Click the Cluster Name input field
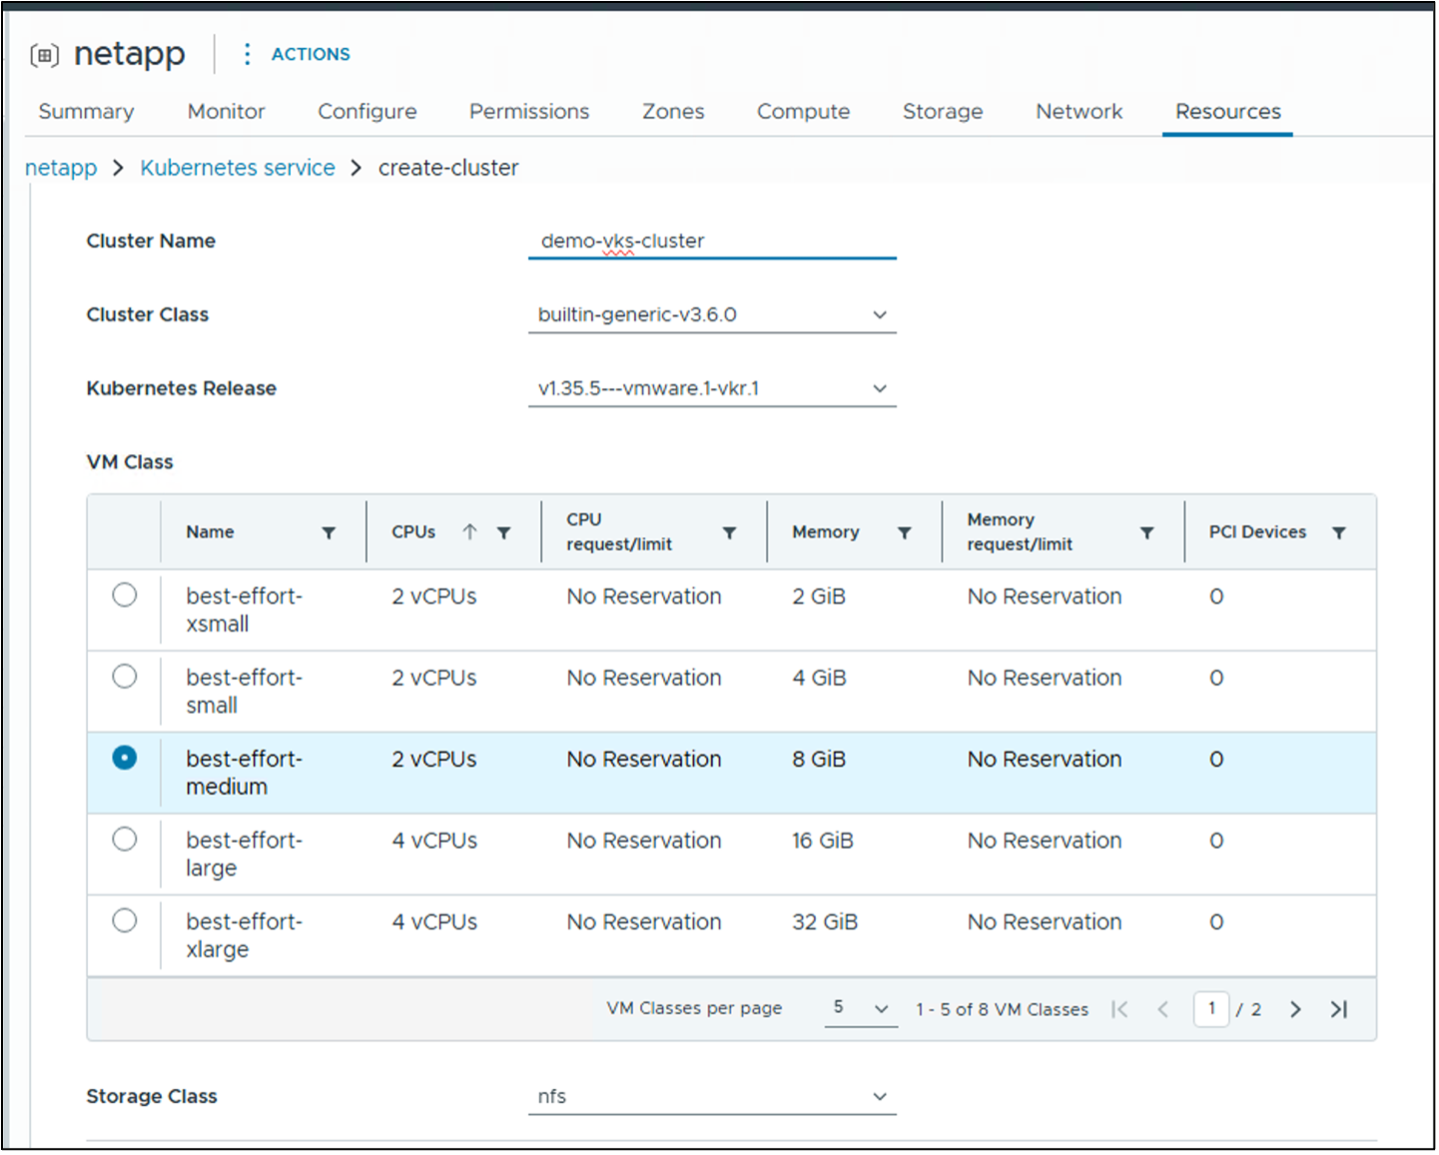 click(x=712, y=241)
